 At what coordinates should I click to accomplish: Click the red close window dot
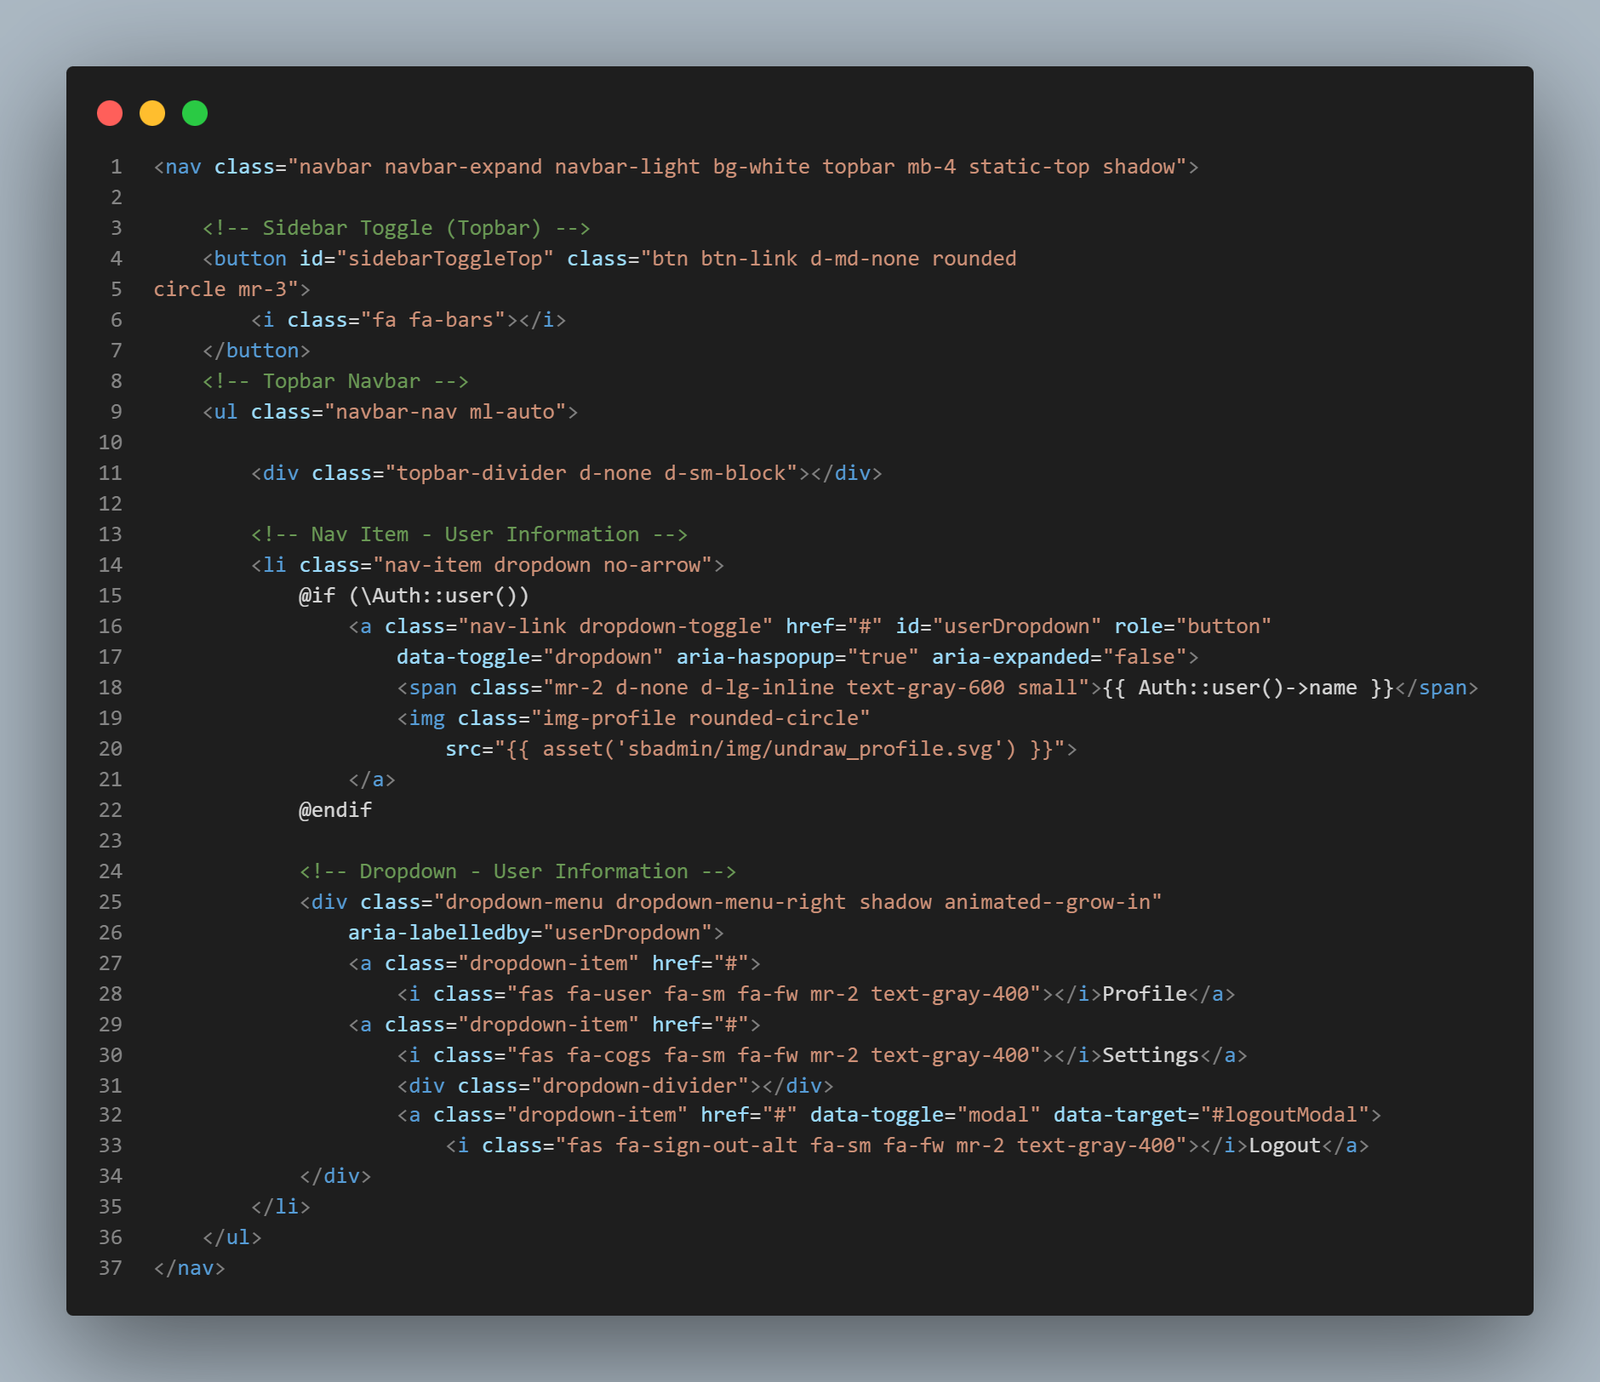pos(110,113)
